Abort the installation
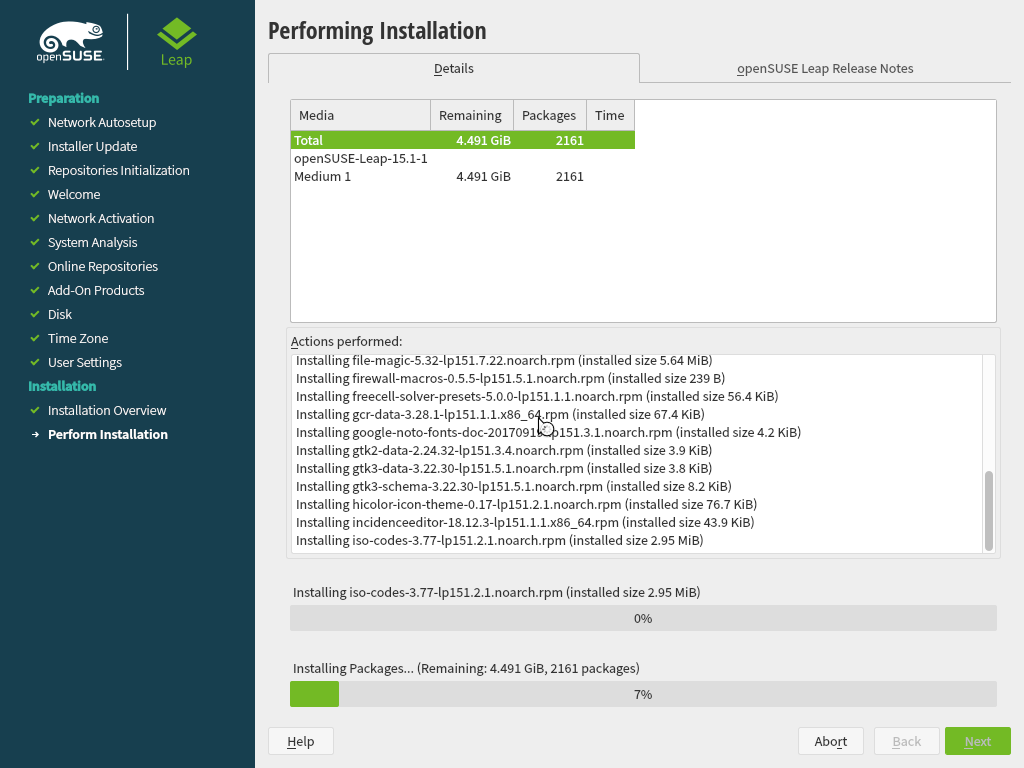This screenshot has width=1024, height=768. (x=831, y=741)
